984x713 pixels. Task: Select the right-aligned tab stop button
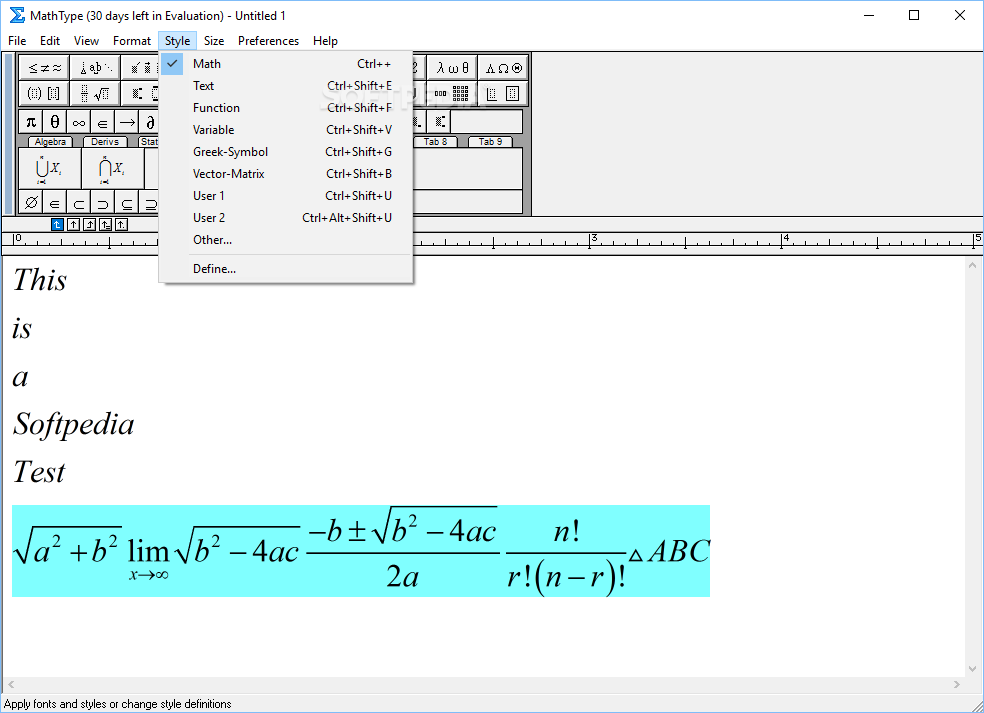click(89, 224)
